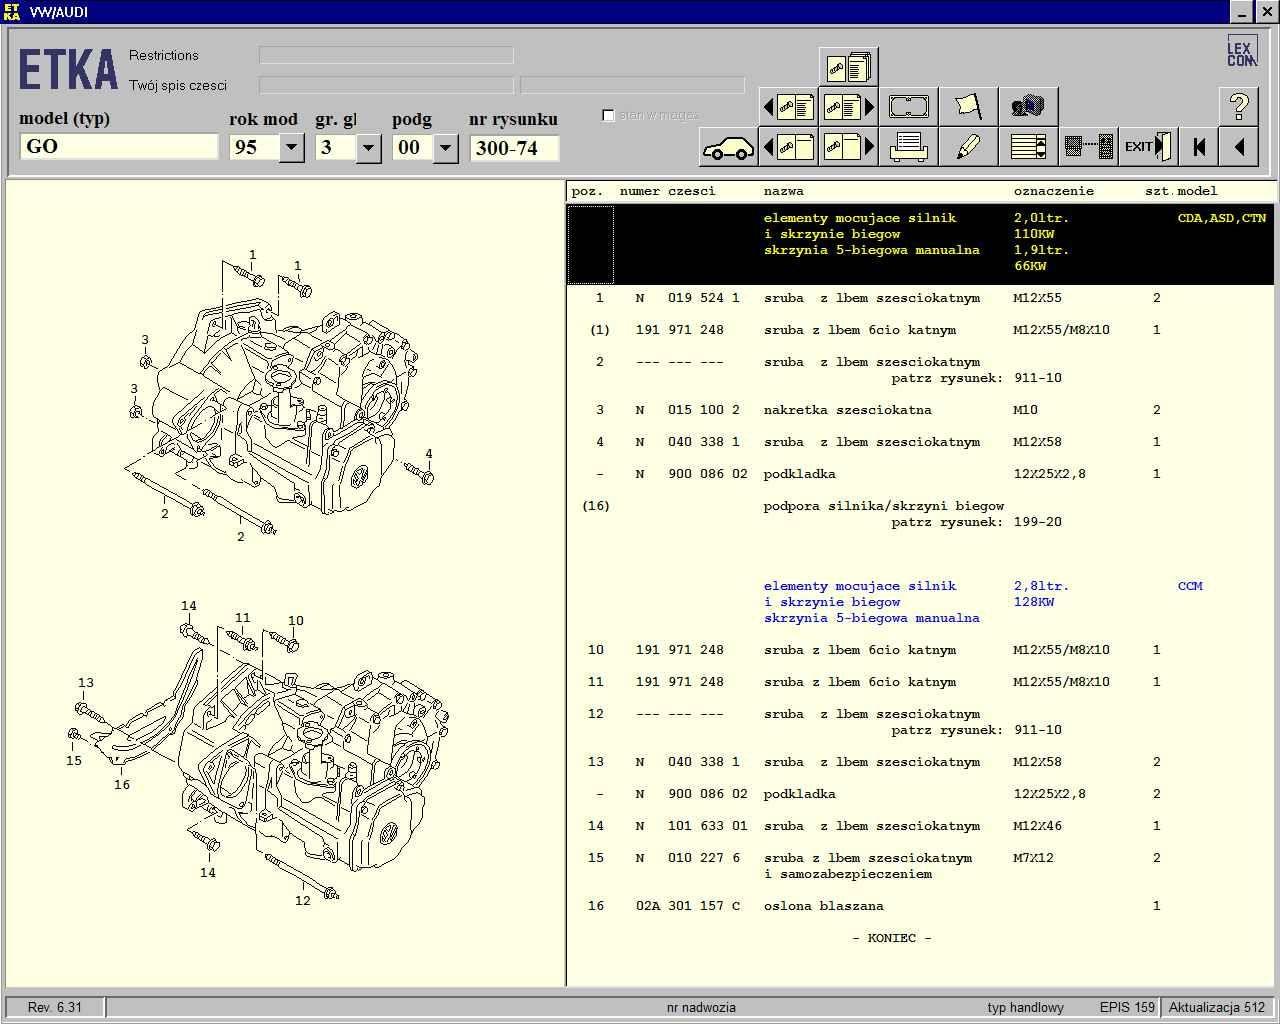Click 'Aktualizacja 512' in status bar
The image size is (1280, 1024).
pyautogui.click(x=1217, y=1007)
